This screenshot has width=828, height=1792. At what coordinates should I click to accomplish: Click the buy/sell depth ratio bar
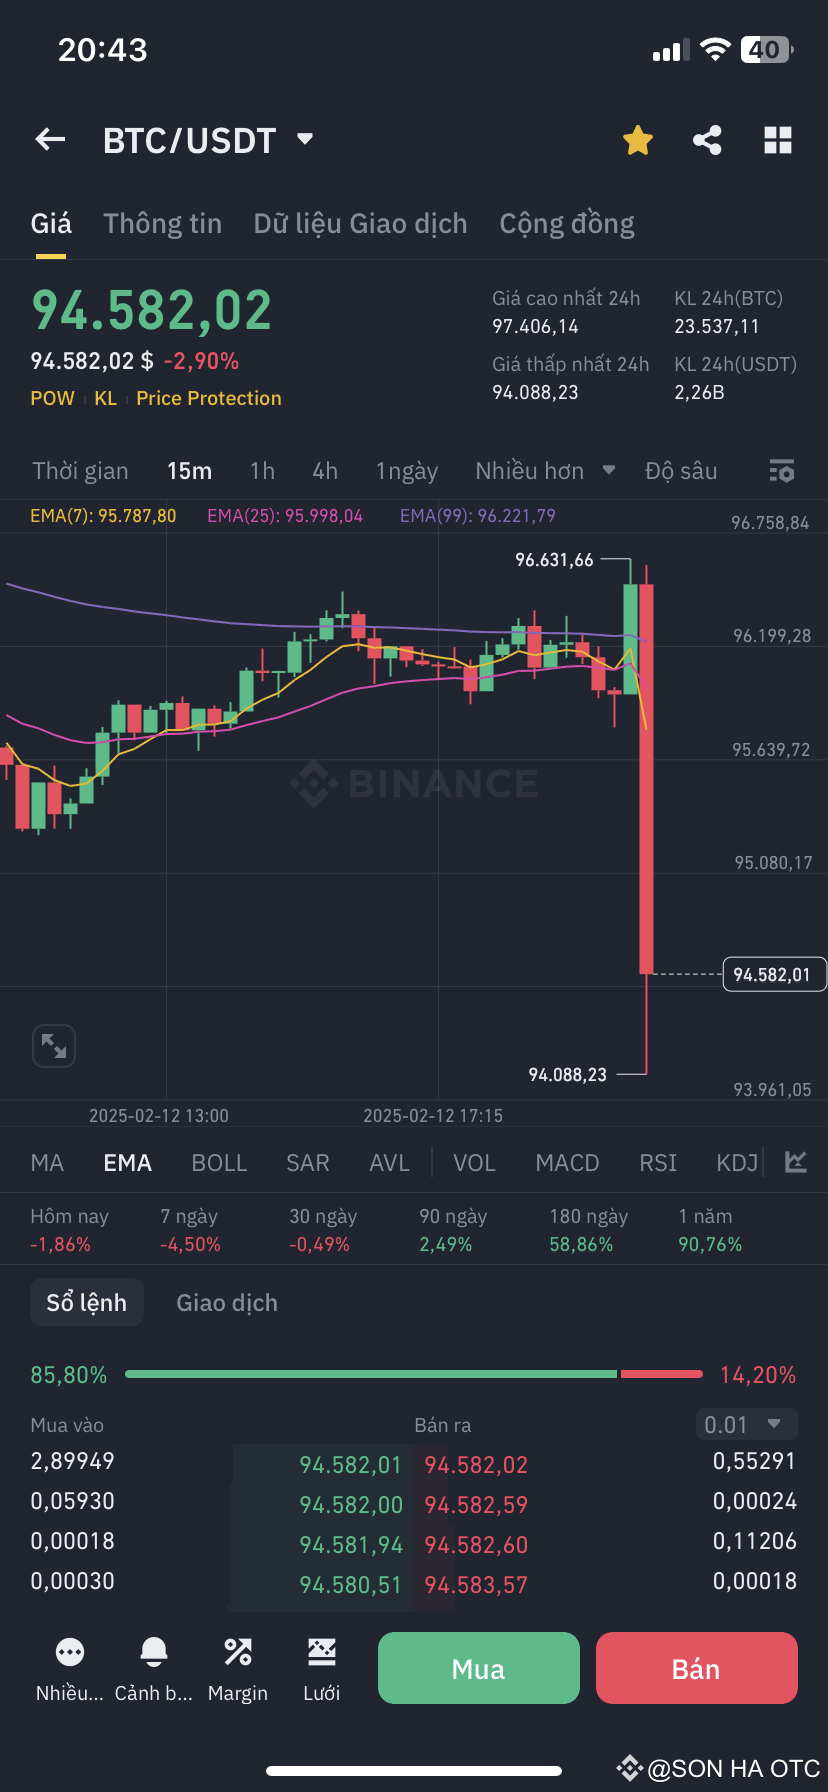(414, 1373)
